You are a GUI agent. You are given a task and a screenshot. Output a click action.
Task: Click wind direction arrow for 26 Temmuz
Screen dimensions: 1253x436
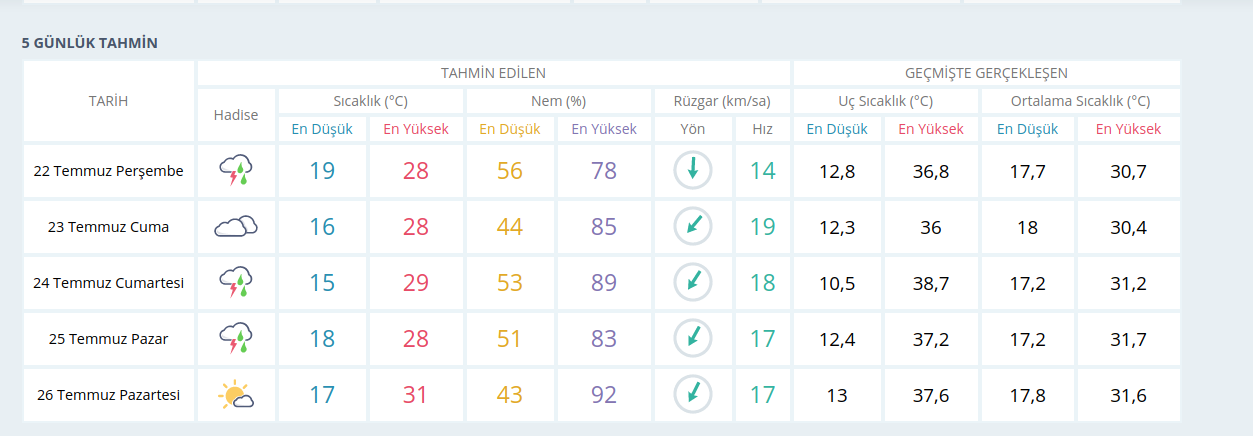coord(692,395)
